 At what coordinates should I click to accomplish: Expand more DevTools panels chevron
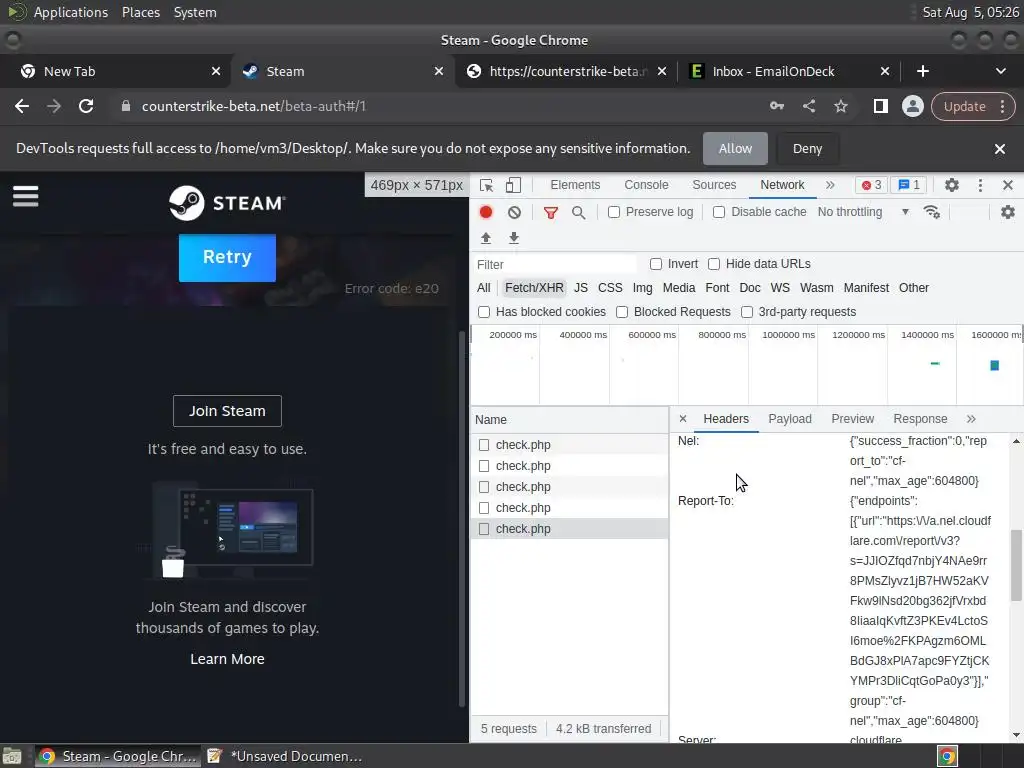(829, 185)
